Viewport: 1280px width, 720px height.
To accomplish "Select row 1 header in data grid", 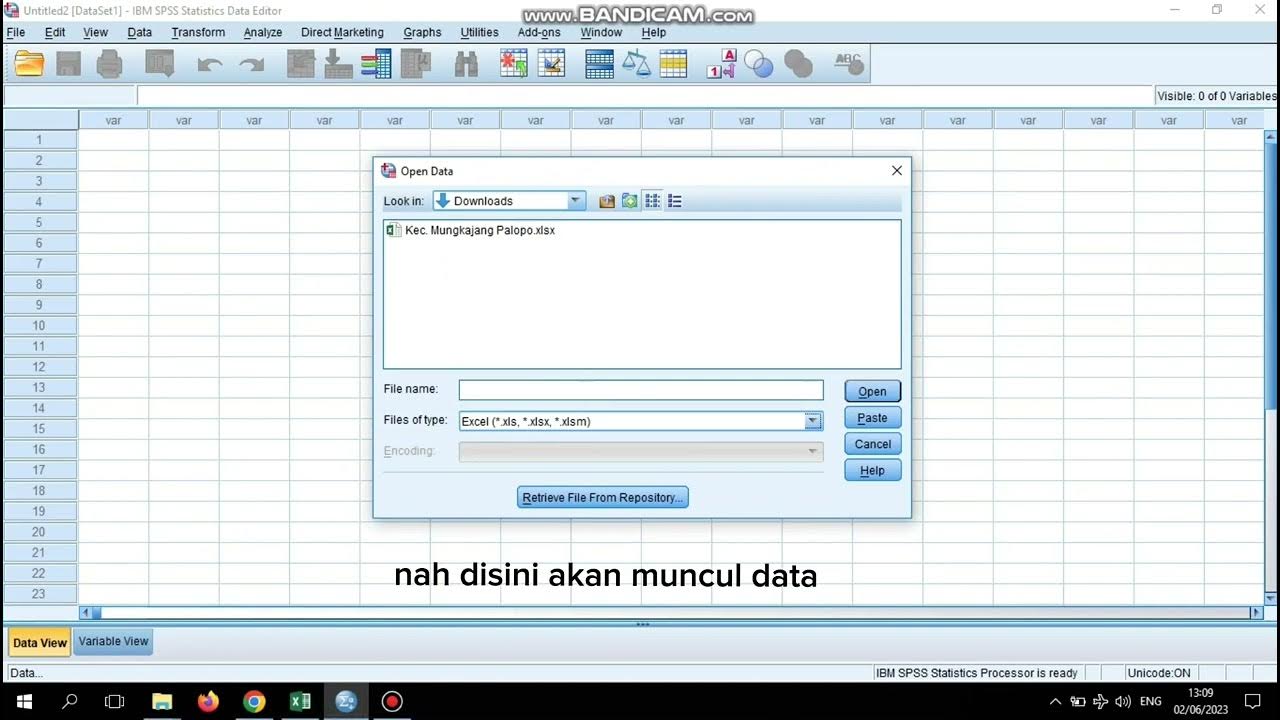I will pos(40,140).
